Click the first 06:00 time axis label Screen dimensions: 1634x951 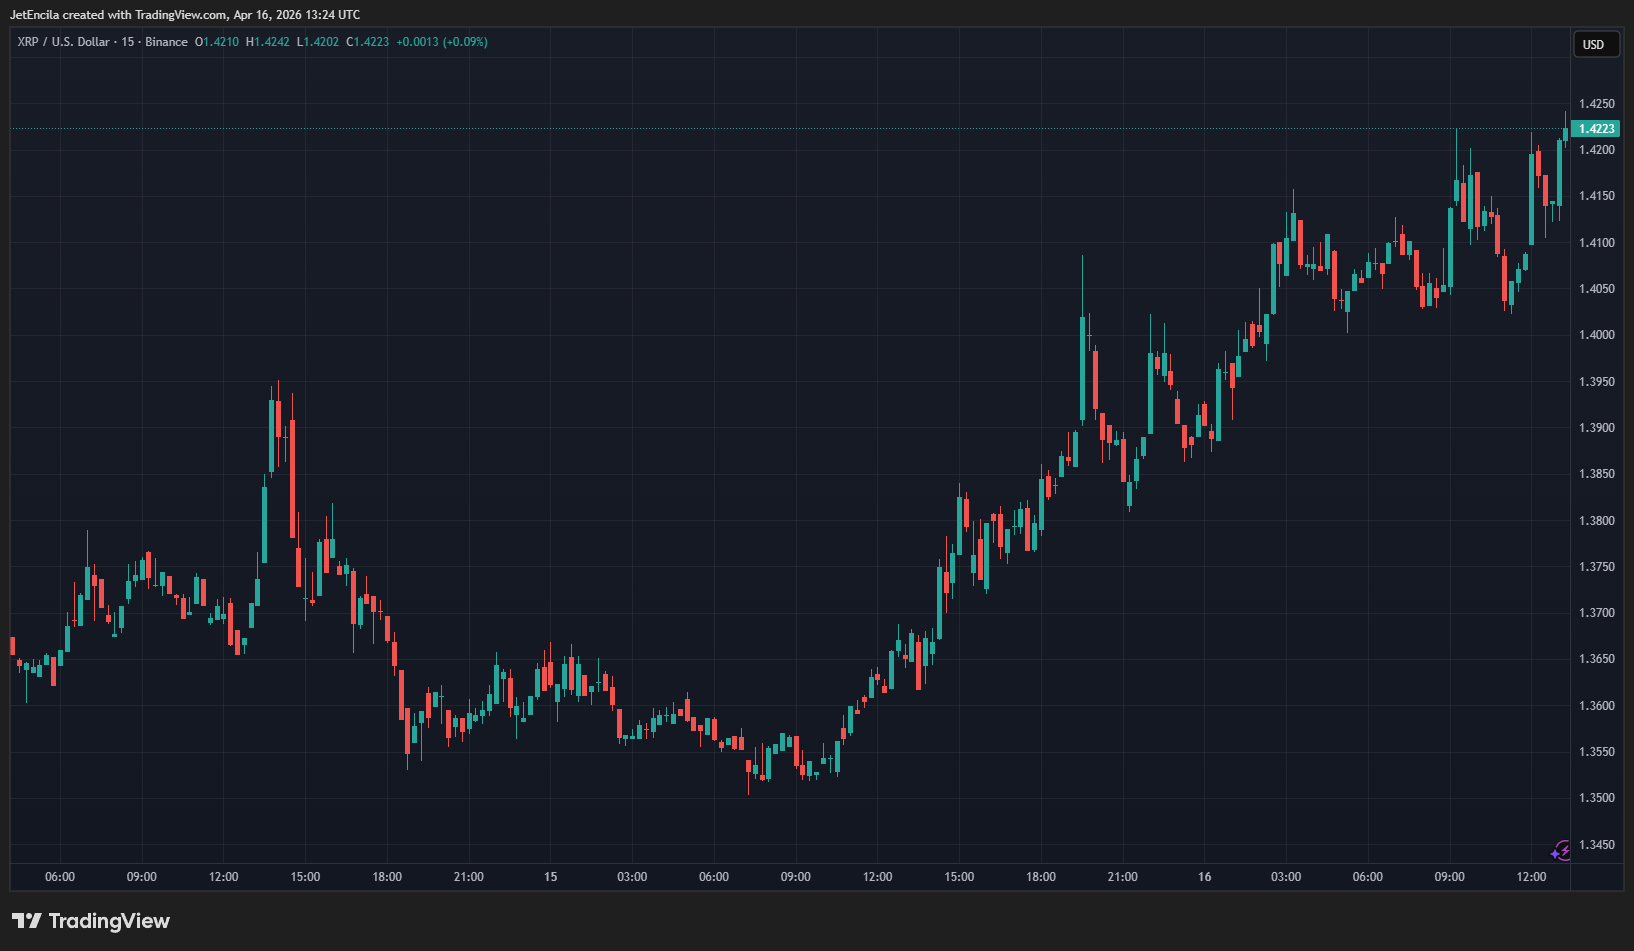60,877
